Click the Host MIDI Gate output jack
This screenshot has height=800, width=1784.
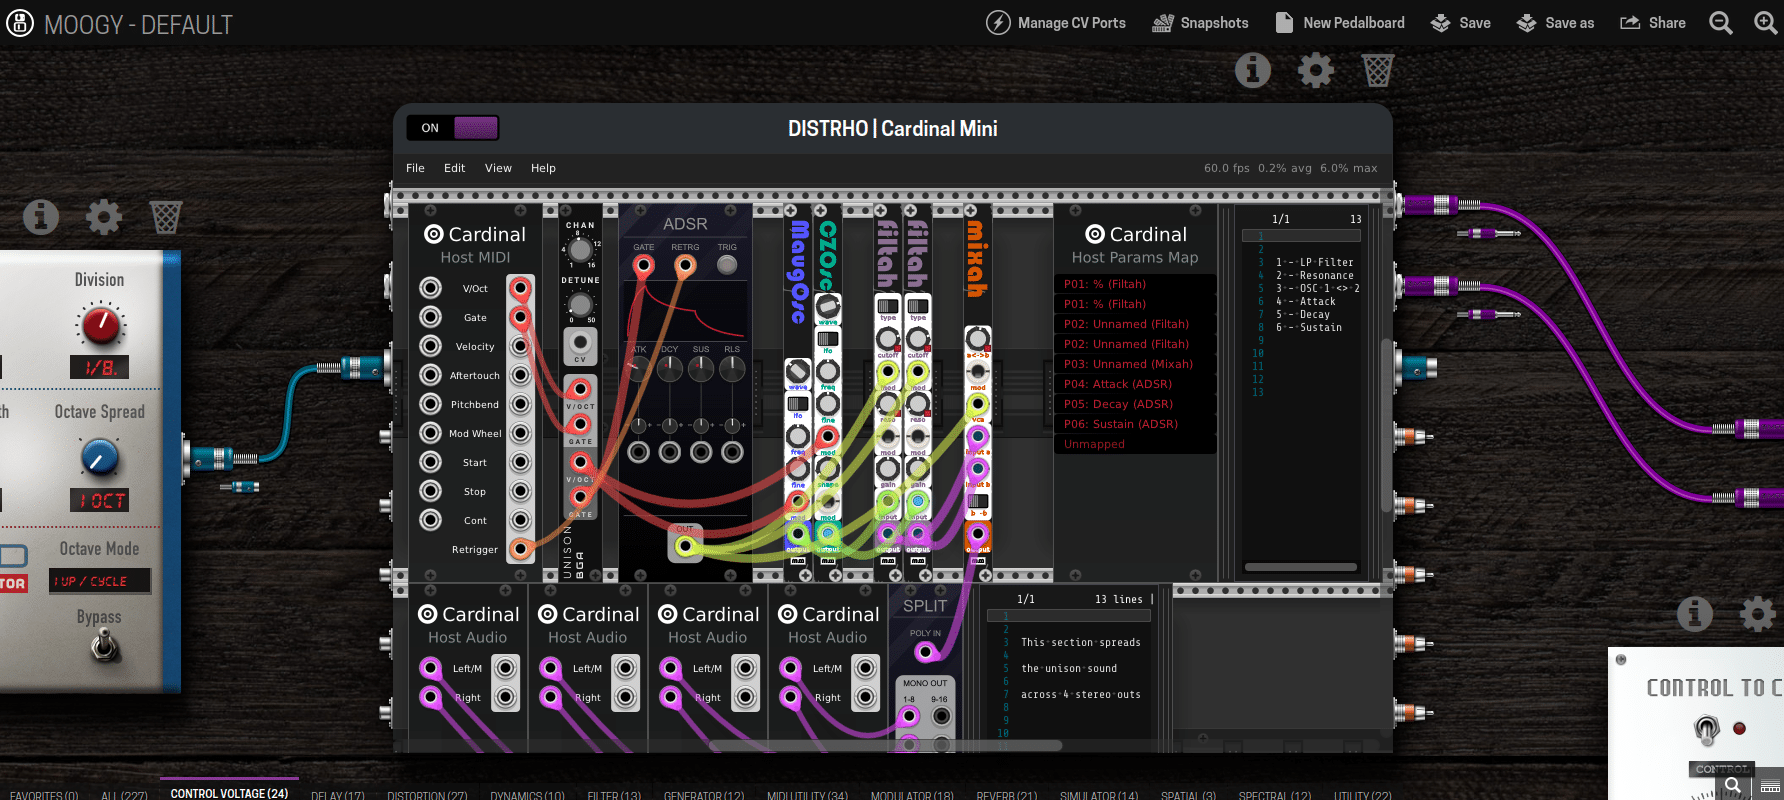(520, 317)
